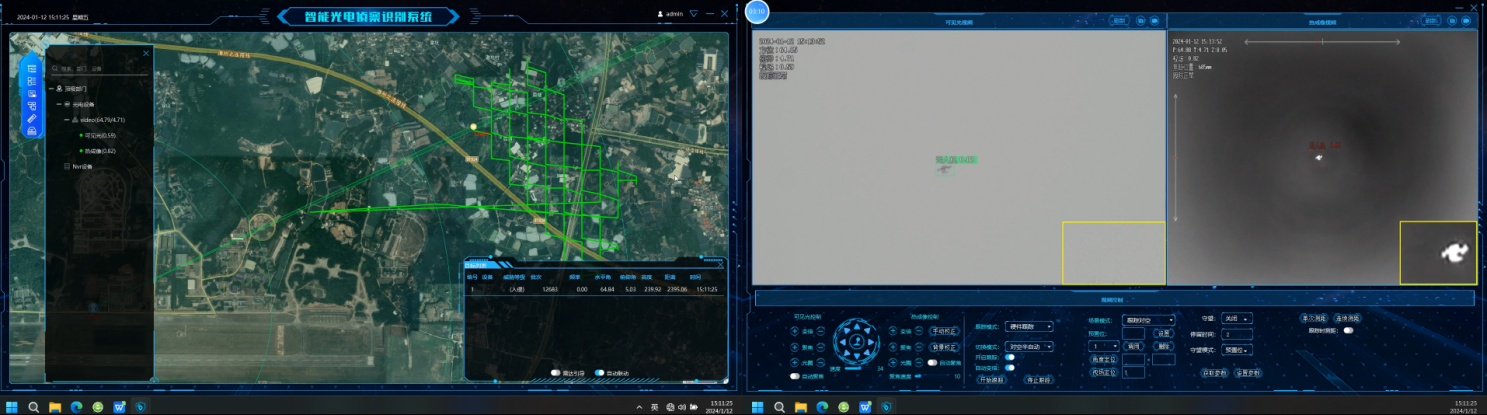This screenshot has height=415, width=1487.
Task: Toggle the 雷达引导 switch in target list
Action: [x=555, y=372]
